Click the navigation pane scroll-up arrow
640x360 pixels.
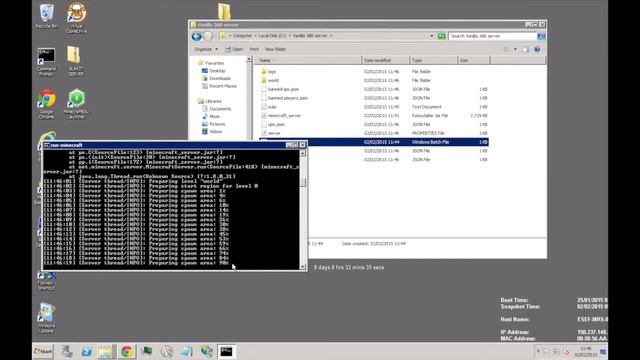tap(249, 60)
